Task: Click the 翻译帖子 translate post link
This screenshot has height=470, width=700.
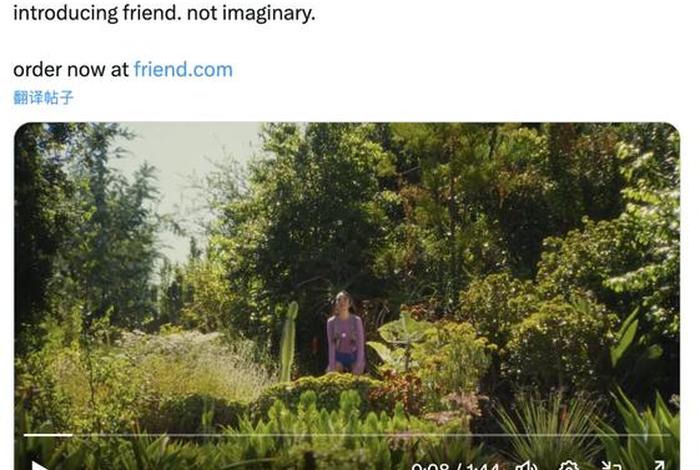Action: 43,97
